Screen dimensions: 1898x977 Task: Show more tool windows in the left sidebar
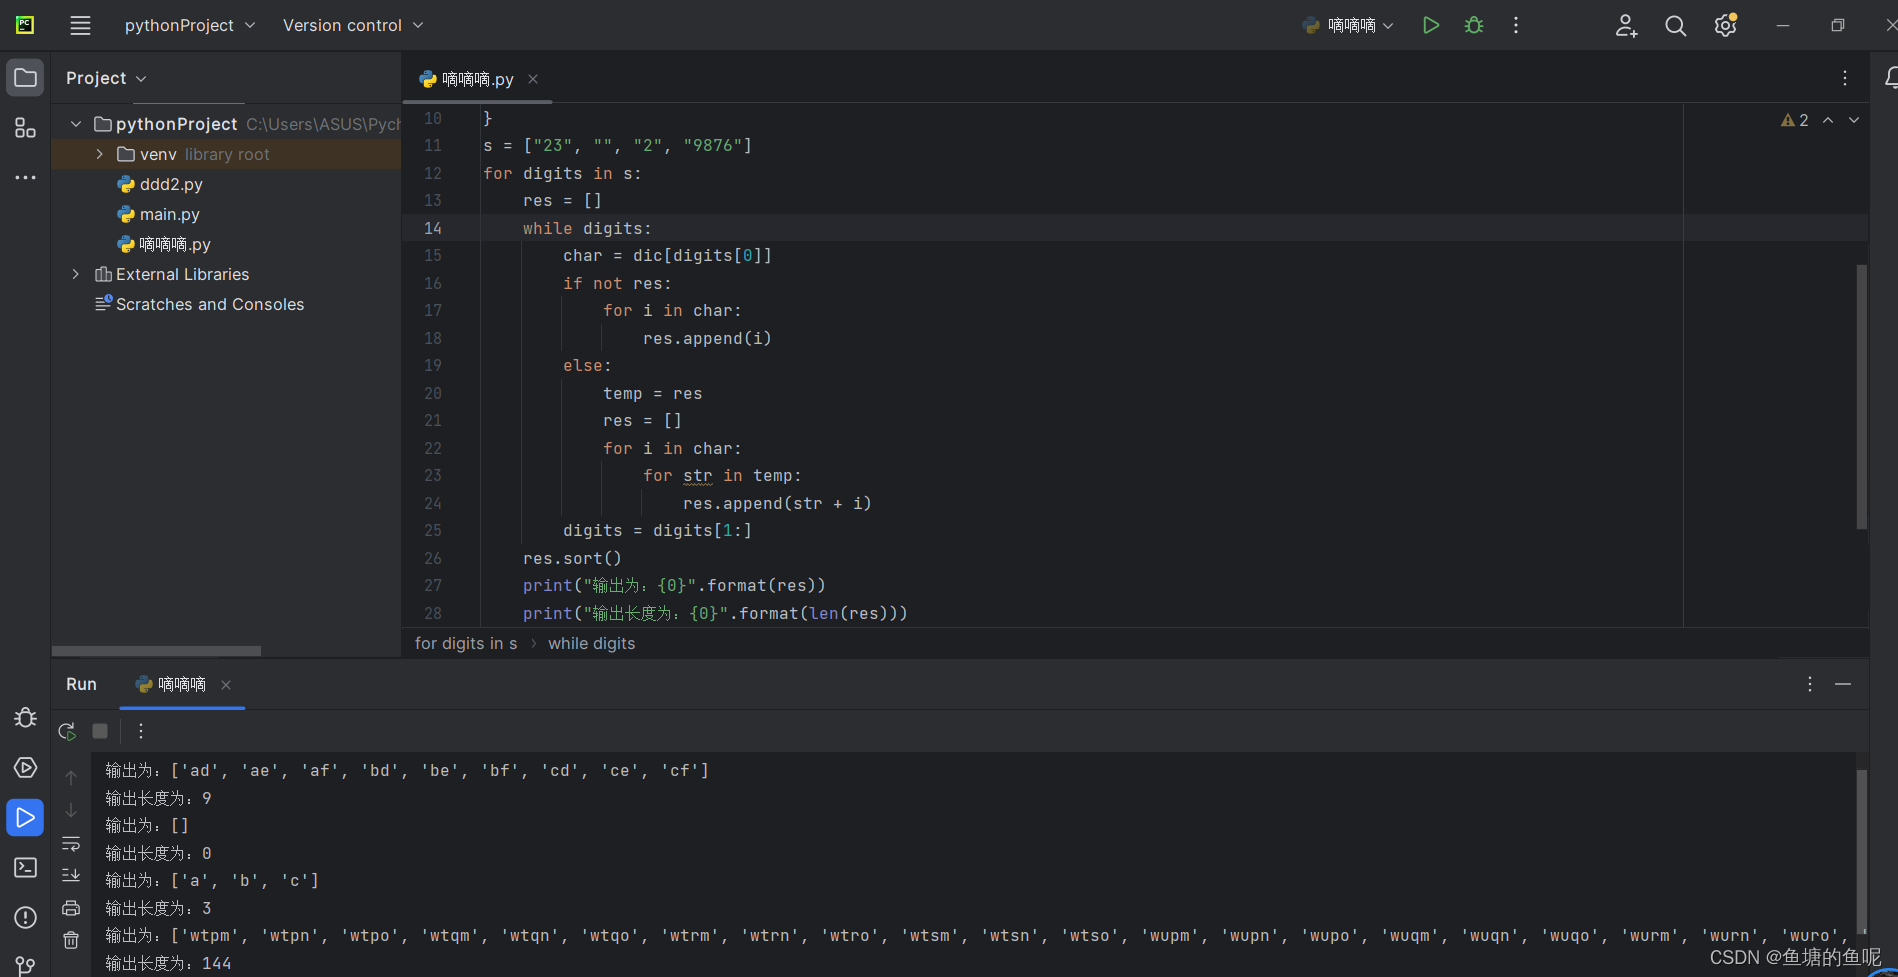pyautogui.click(x=25, y=177)
